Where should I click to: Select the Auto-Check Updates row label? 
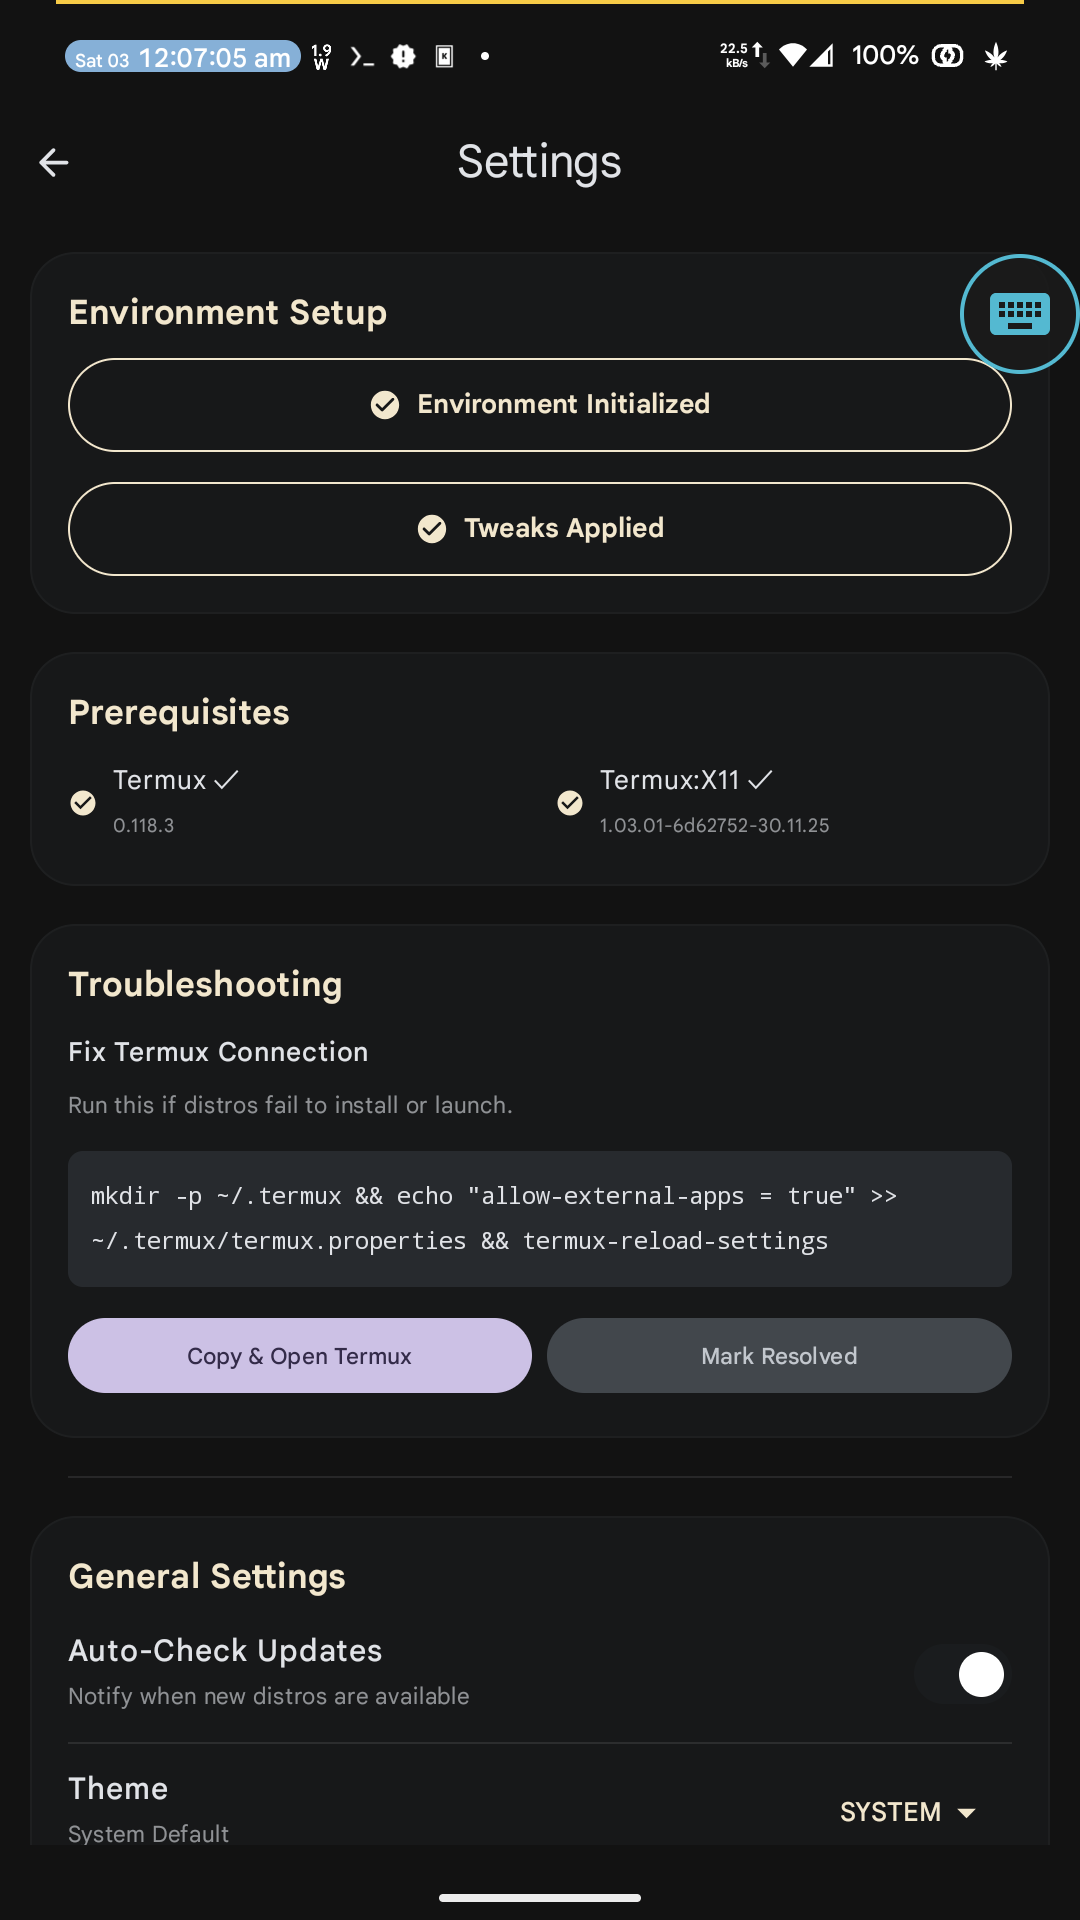[225, 1650]
